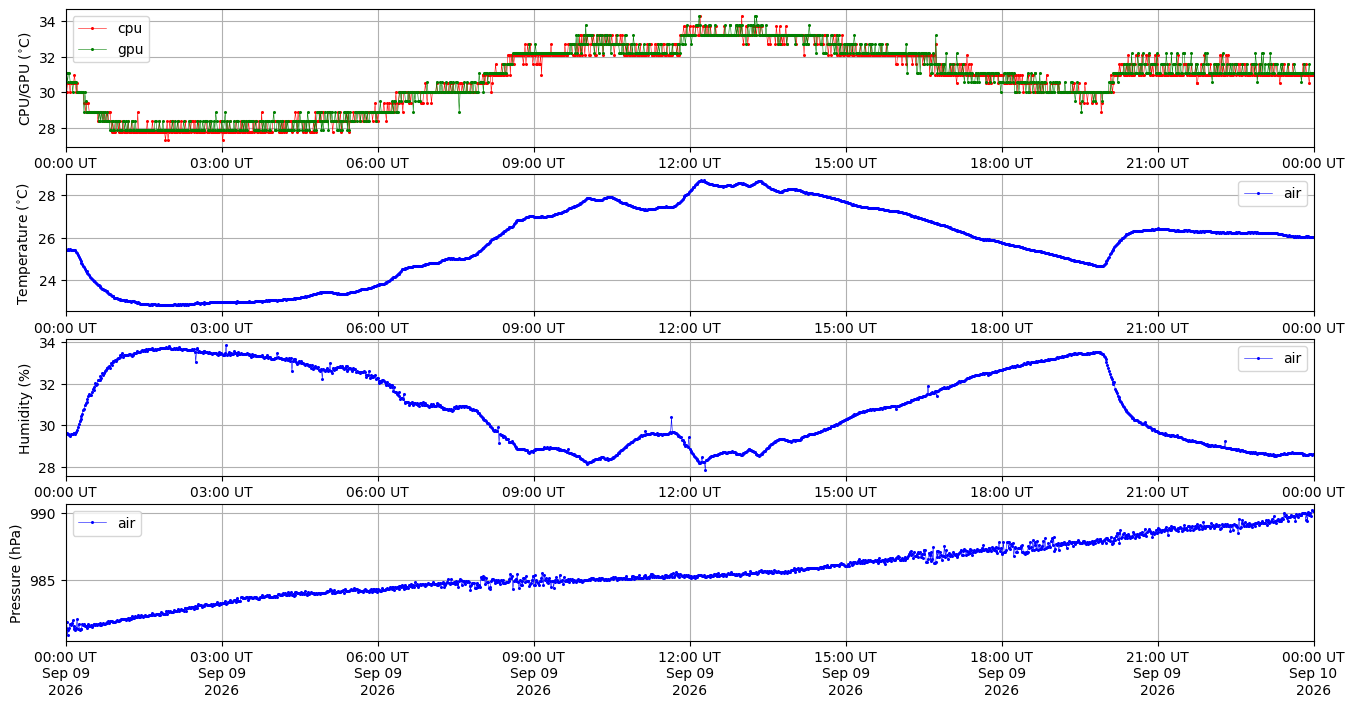1354x707 pixels.
Task: Click the air legend in Temperature plot
Action: 1273,194
